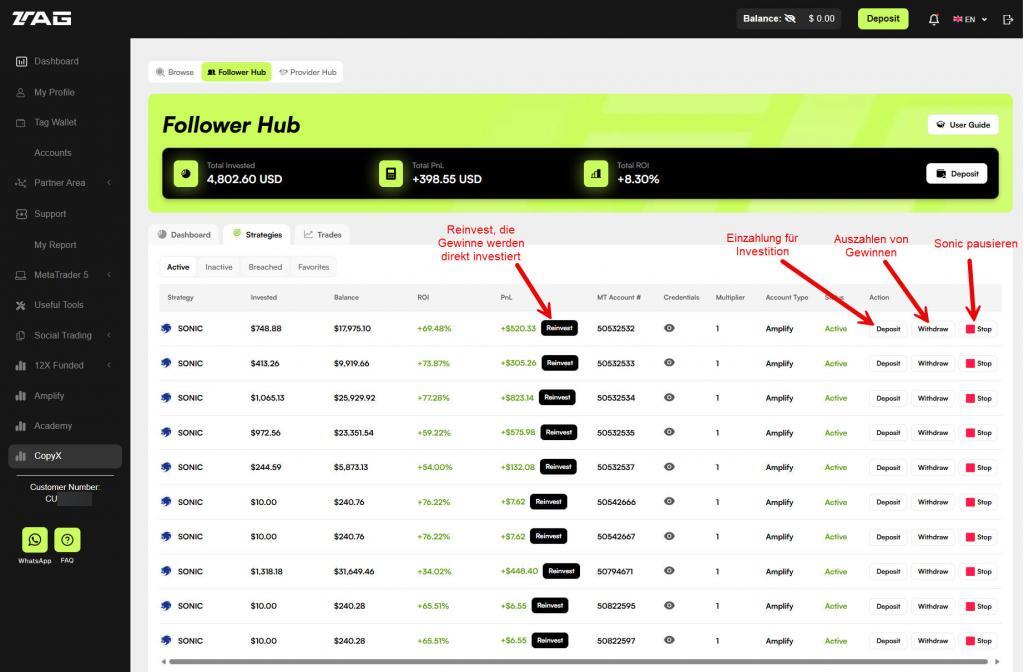Show credentials for account 50532534

coord(669,398)
